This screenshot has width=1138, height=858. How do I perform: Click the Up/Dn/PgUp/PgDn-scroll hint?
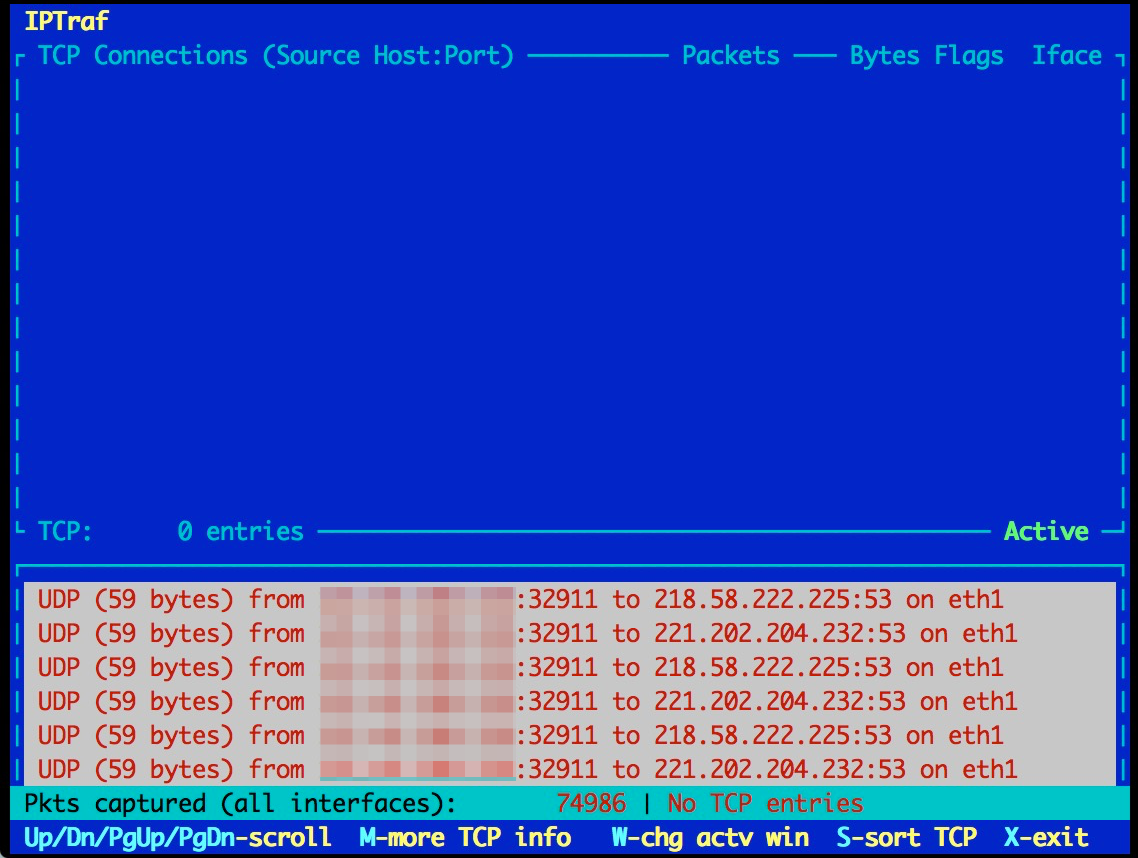(x=178, y=838)
